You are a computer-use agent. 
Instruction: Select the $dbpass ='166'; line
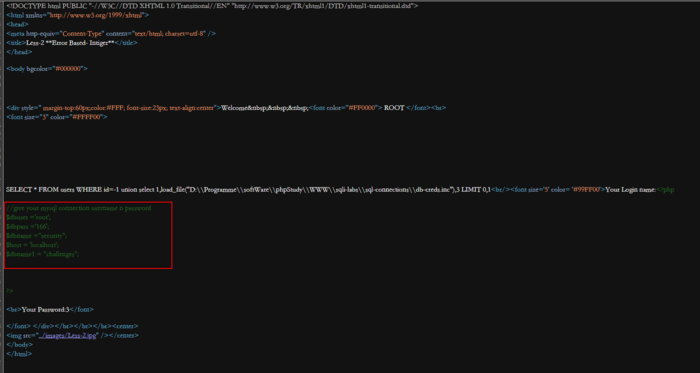pyautogui.click(x=28, y=227)
